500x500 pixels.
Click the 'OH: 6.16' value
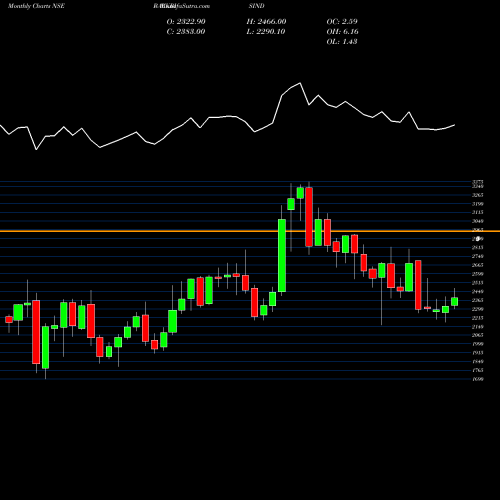(343, 32)
